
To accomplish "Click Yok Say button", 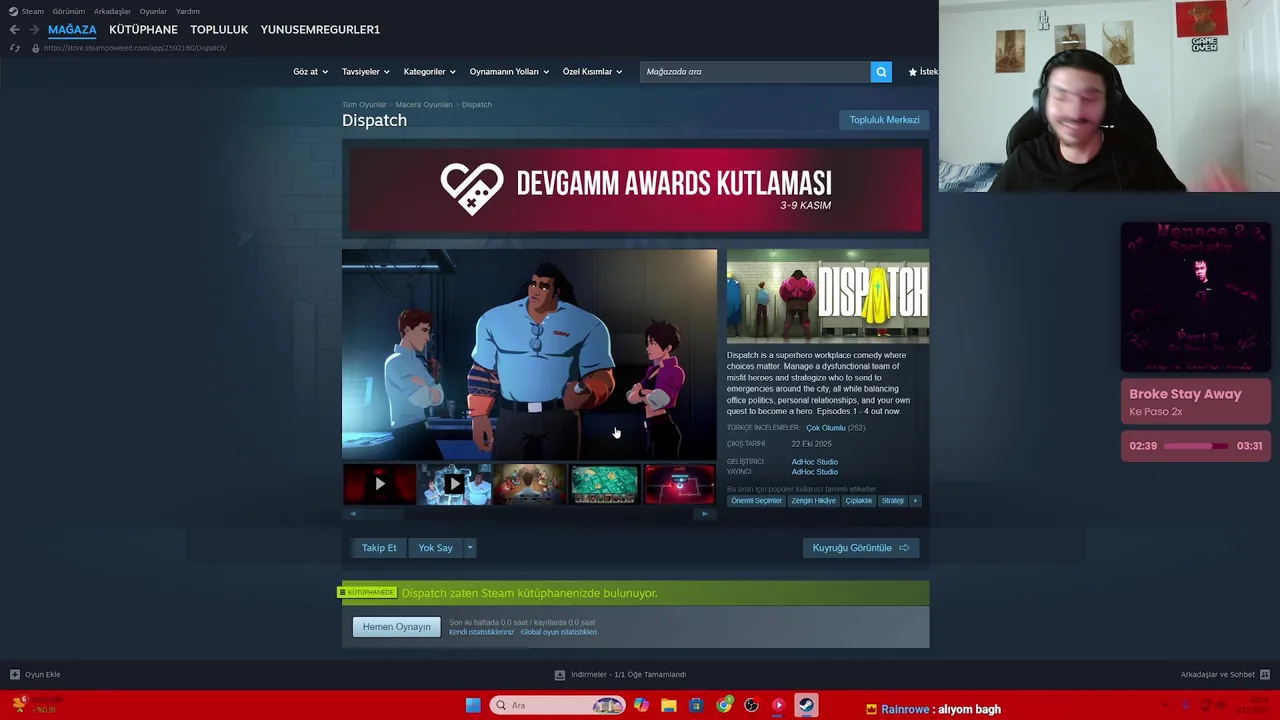I will coord(436,548).
